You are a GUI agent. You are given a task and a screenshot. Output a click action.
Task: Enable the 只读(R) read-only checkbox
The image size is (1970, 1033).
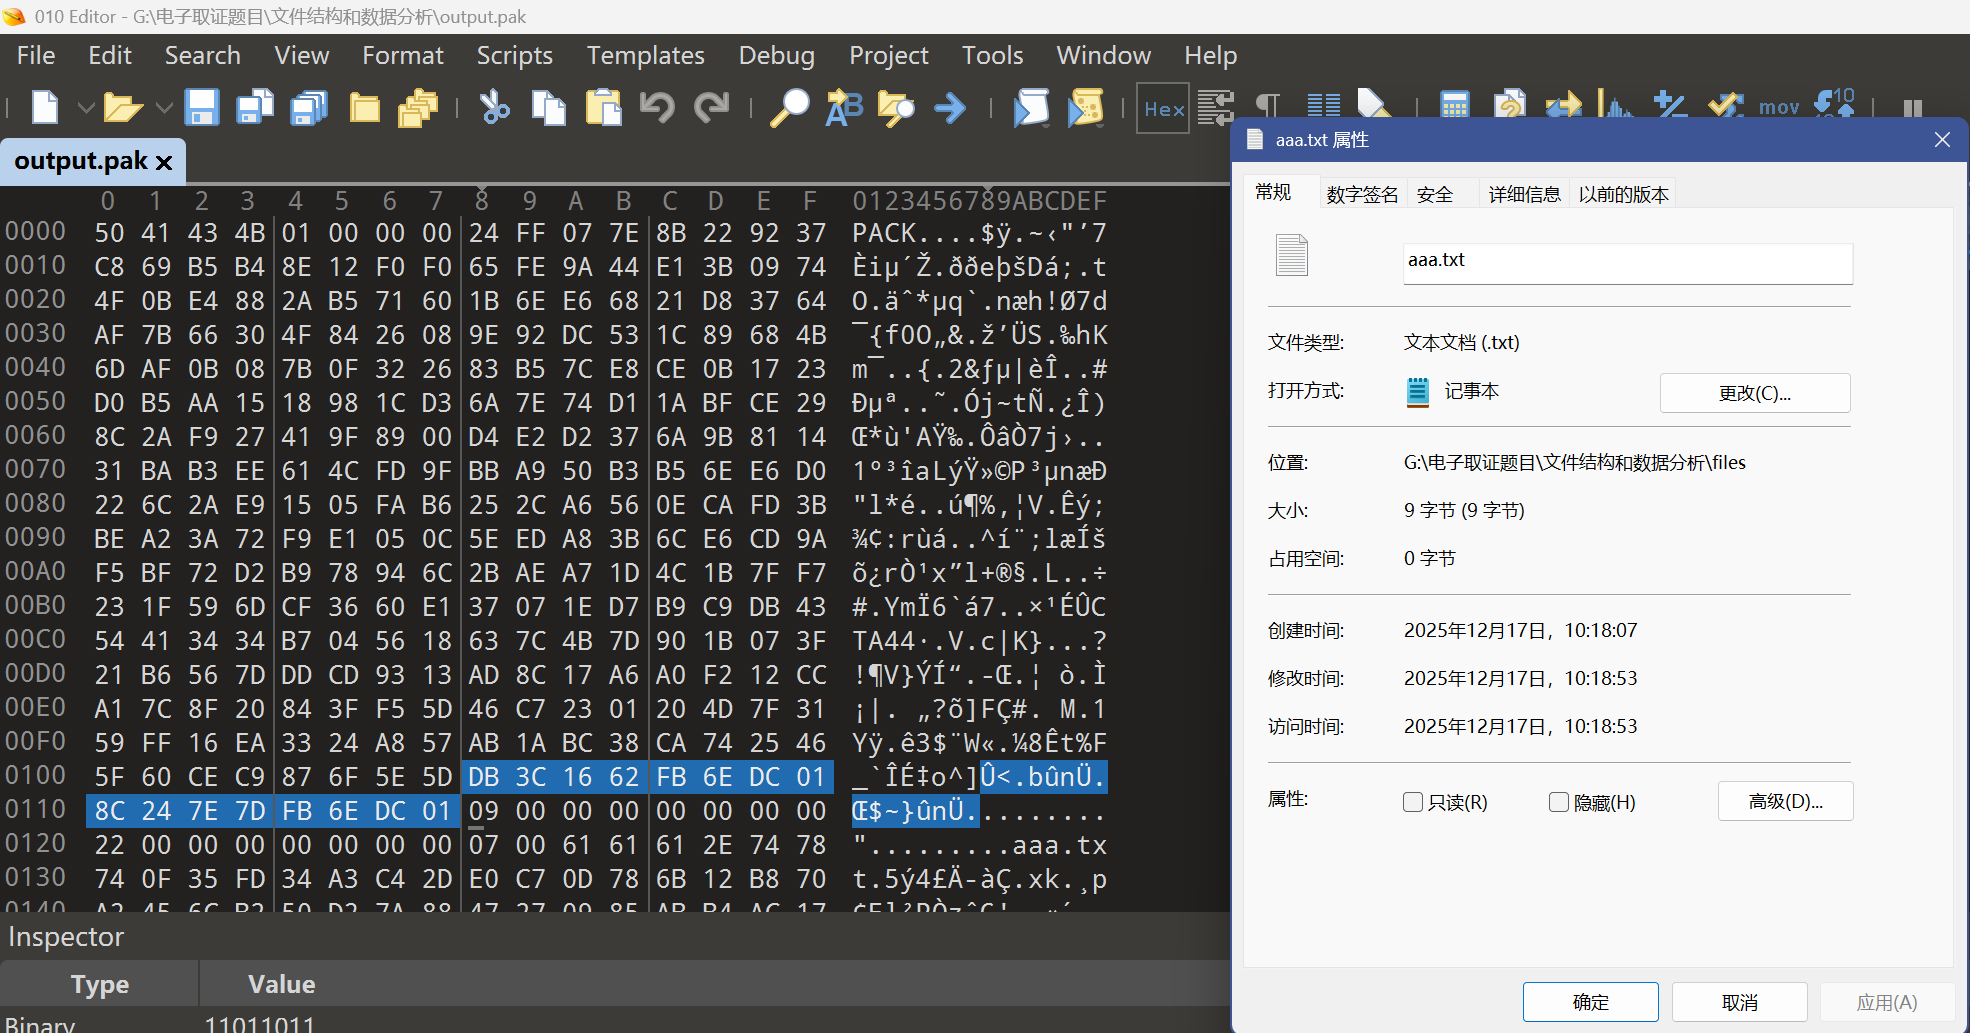tap(1413, 802)
